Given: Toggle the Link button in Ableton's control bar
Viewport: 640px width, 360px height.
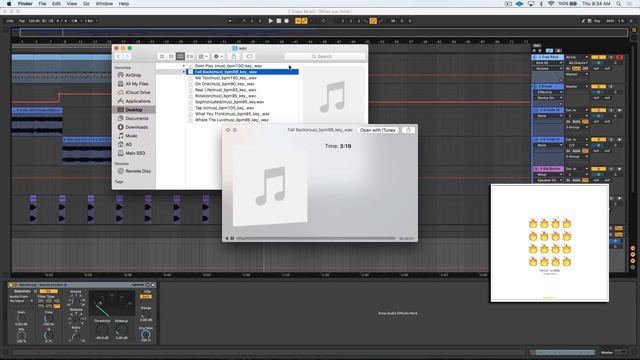Looking at the screenshot, I should click(x=10, y=21).
